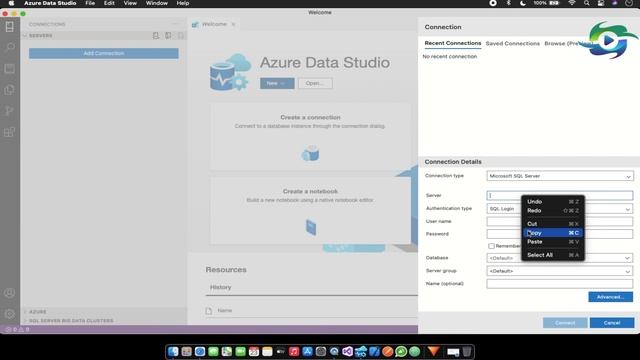The height and width of the screenshot is (360, 640).
Task: Click the errors and warnings status bar indicator
Action: point(17,329)
